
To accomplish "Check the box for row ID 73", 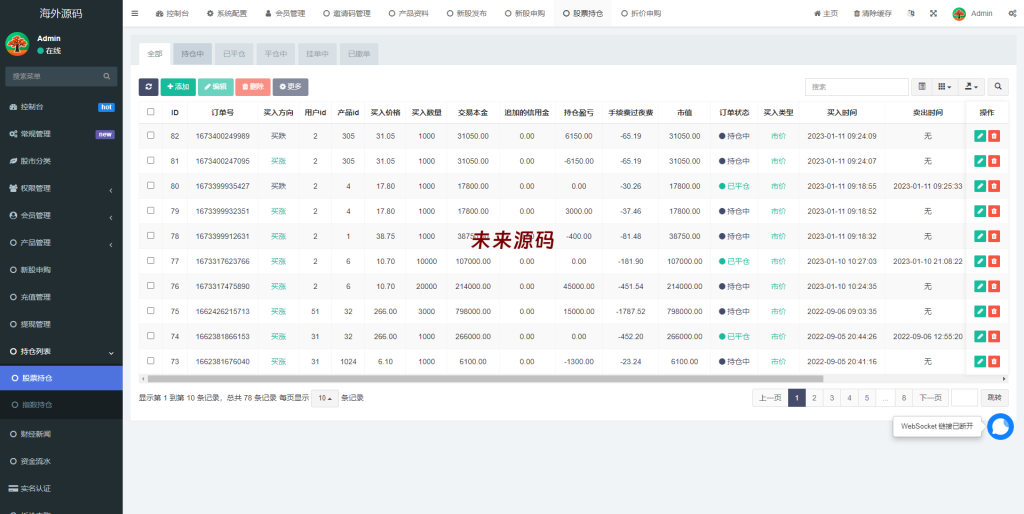I will pyautogui.click(x=151, y=361).
